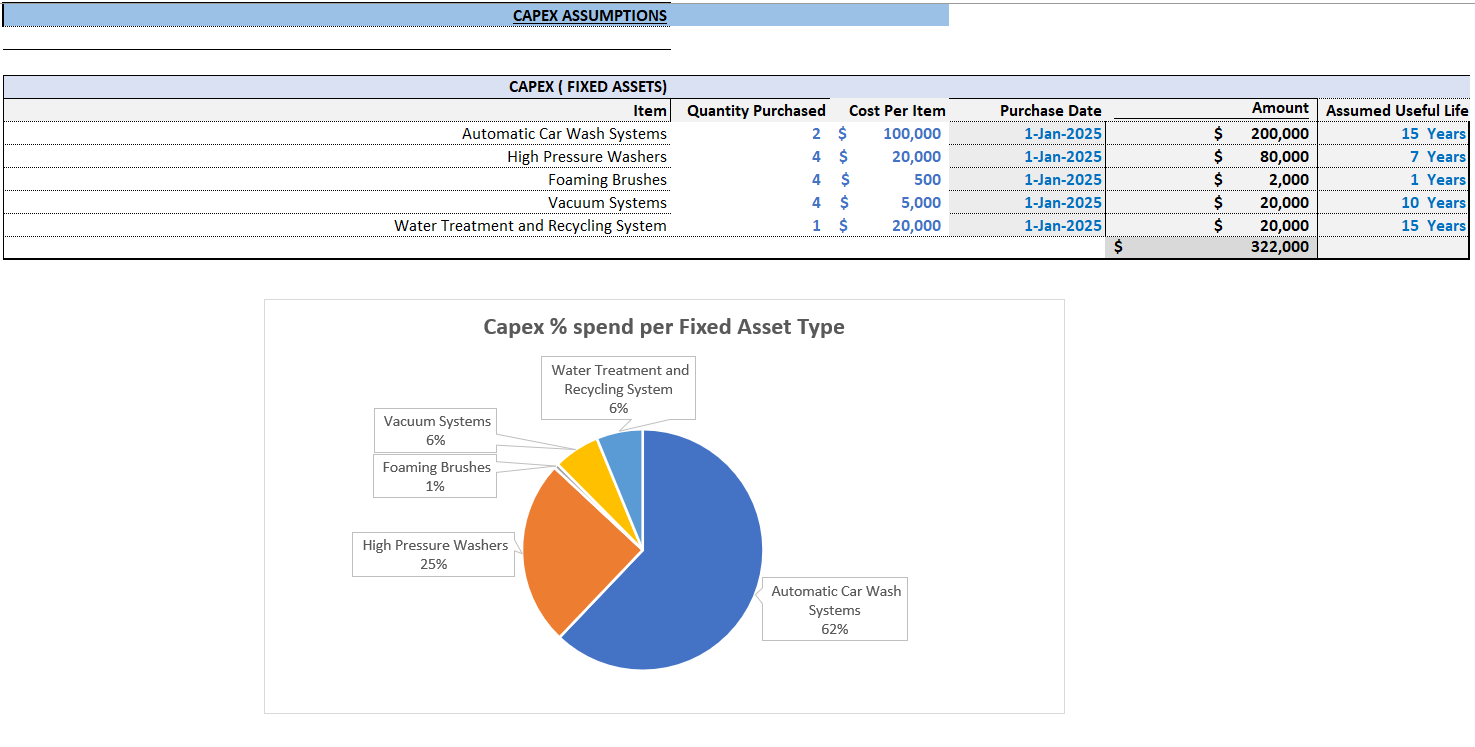Click the Assumed Useful Life header
This screenshot has height=747, width=1475.
(x=1394, y=110)
